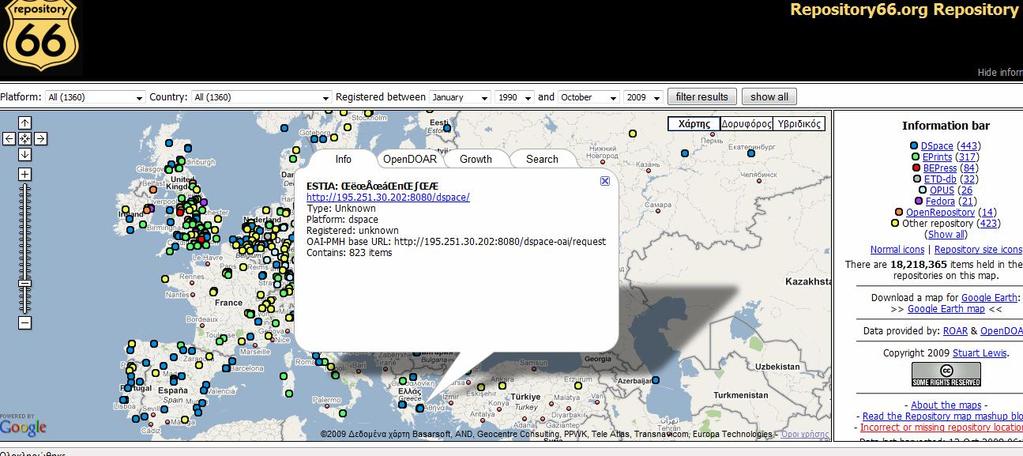The image size is (1023, 456).
Task: Zoom in with the plus button
Action: tap(25, 174)
